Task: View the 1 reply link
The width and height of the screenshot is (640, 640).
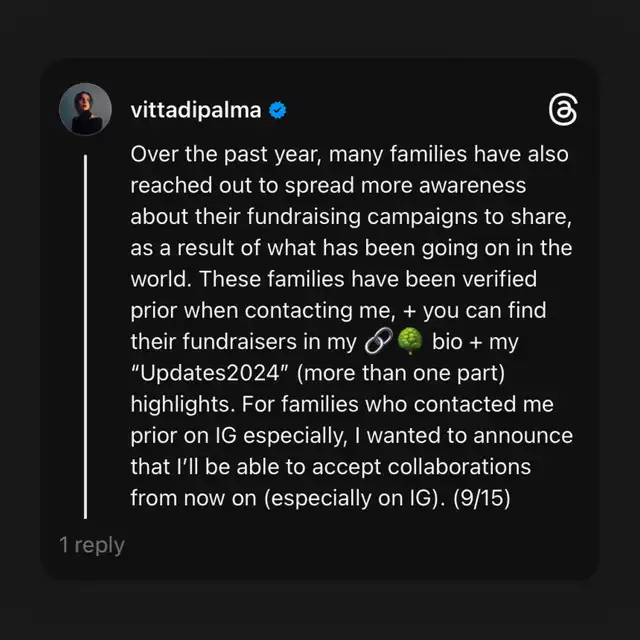Action: tap(92, 545)
